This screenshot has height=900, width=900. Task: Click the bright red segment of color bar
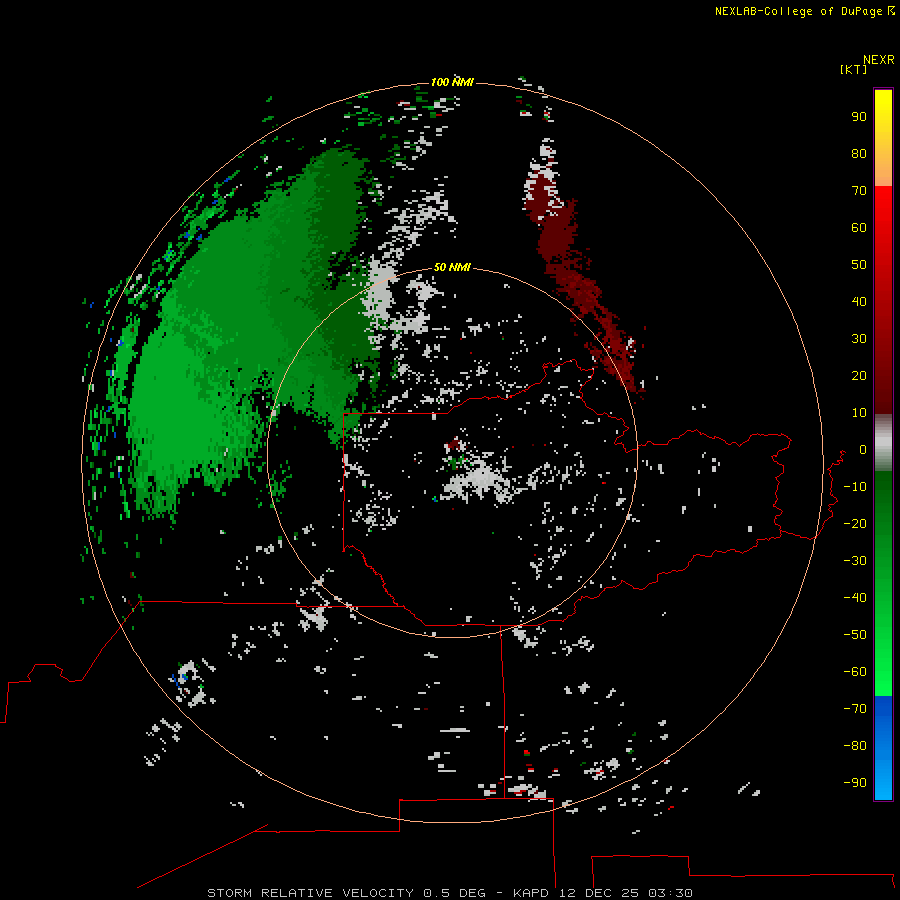pos(883,230)
